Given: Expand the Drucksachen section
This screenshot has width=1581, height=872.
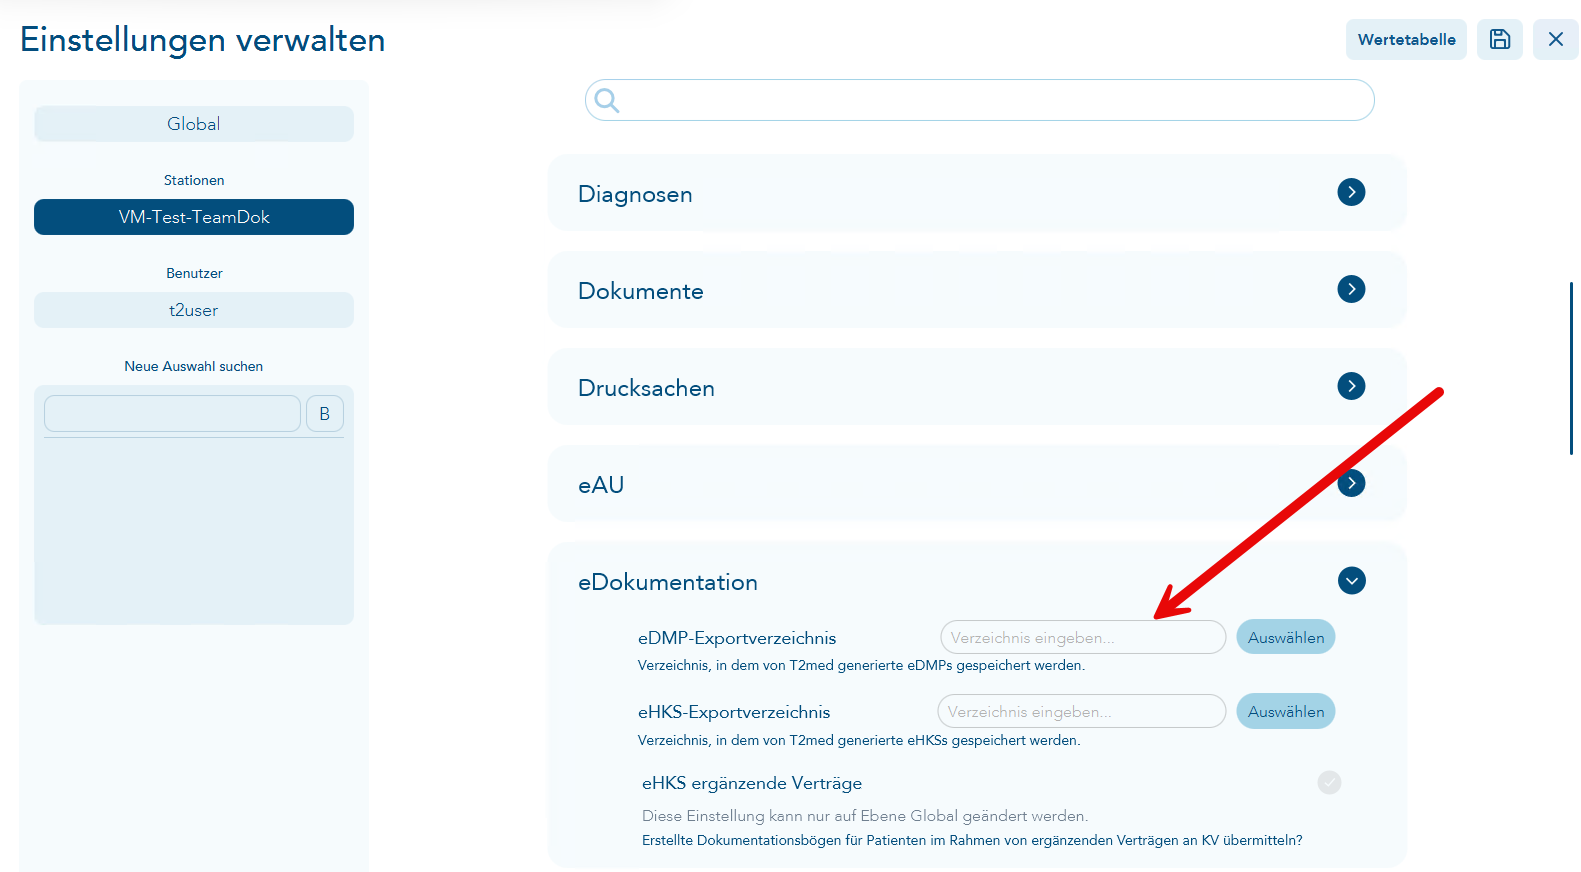Looking at the screenshot, I should 1351,386.
